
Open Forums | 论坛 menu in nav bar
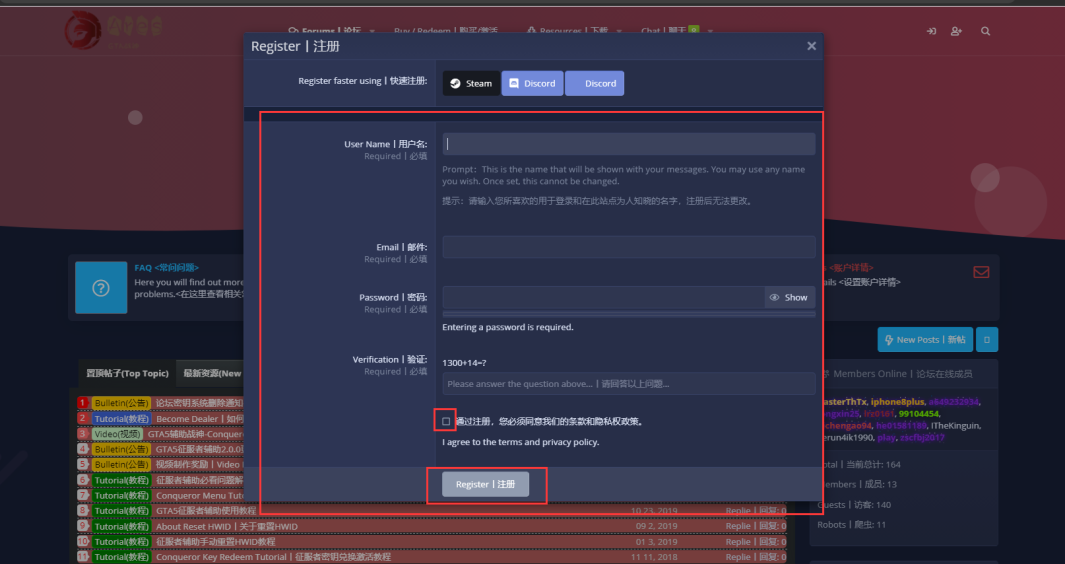coord(325,31)
